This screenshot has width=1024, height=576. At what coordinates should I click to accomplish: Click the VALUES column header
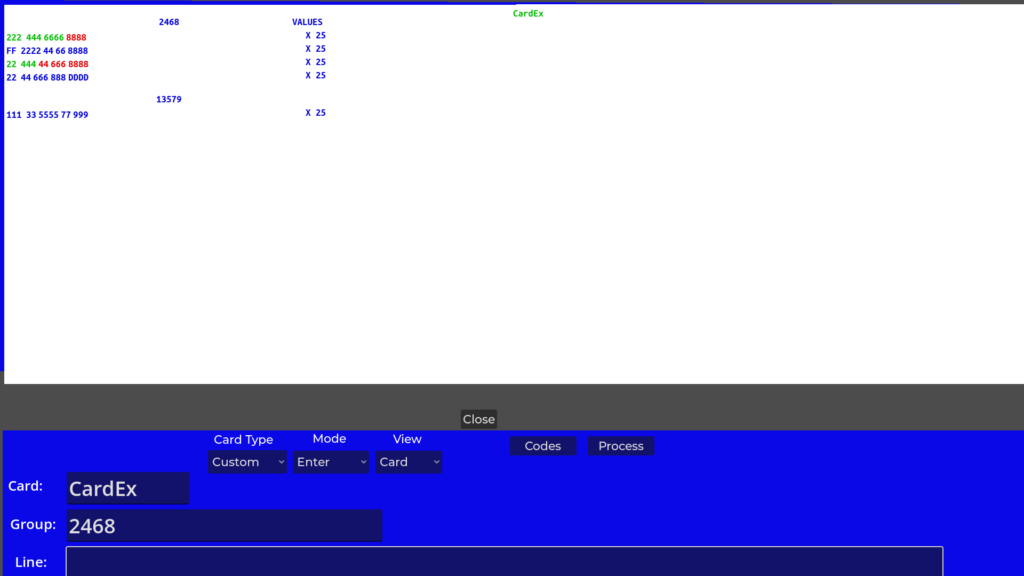click(307, 22)
